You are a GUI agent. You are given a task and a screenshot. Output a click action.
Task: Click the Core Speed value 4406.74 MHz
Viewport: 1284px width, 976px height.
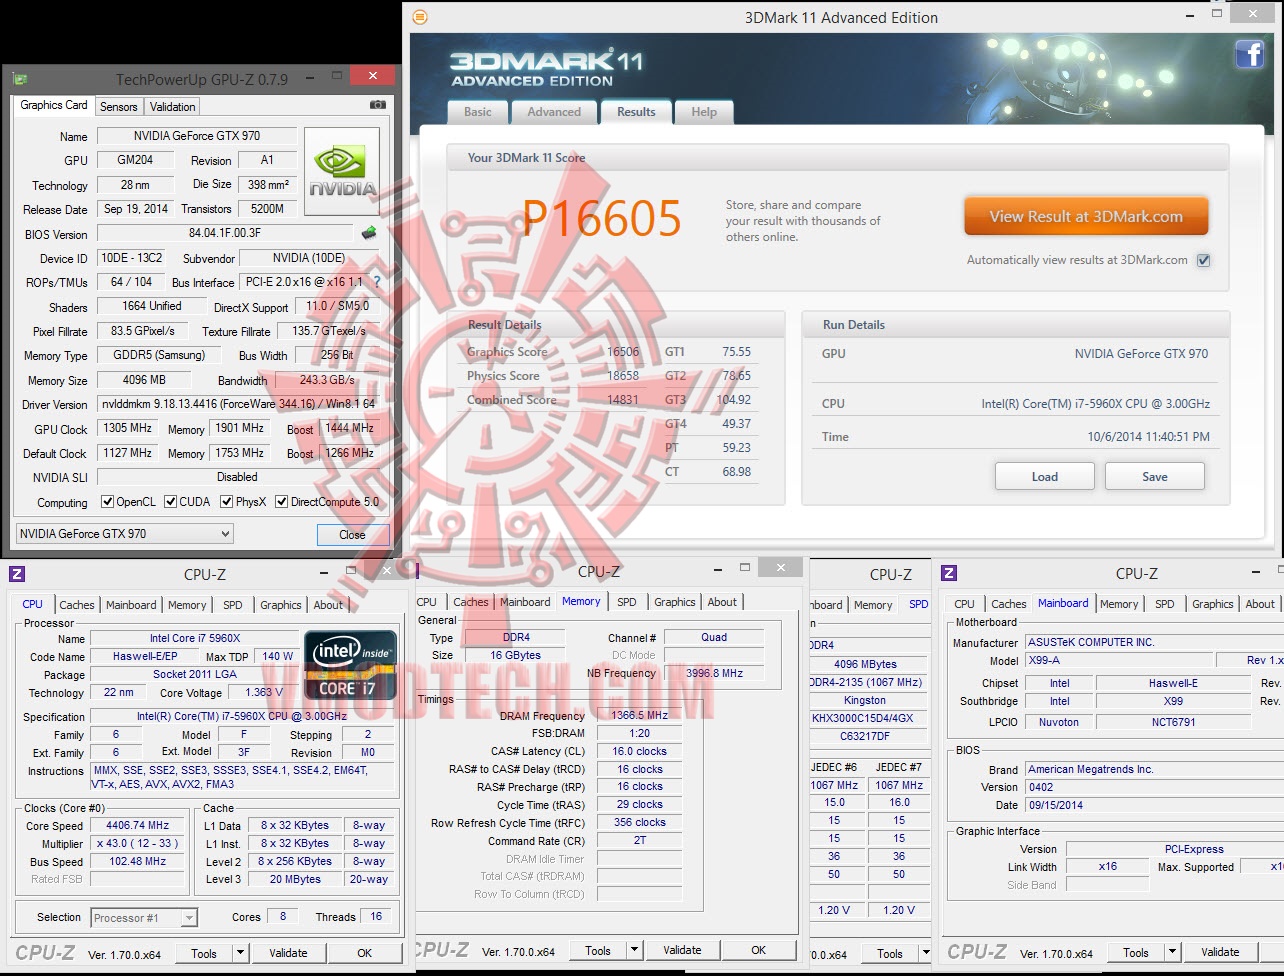click(138, 826)
